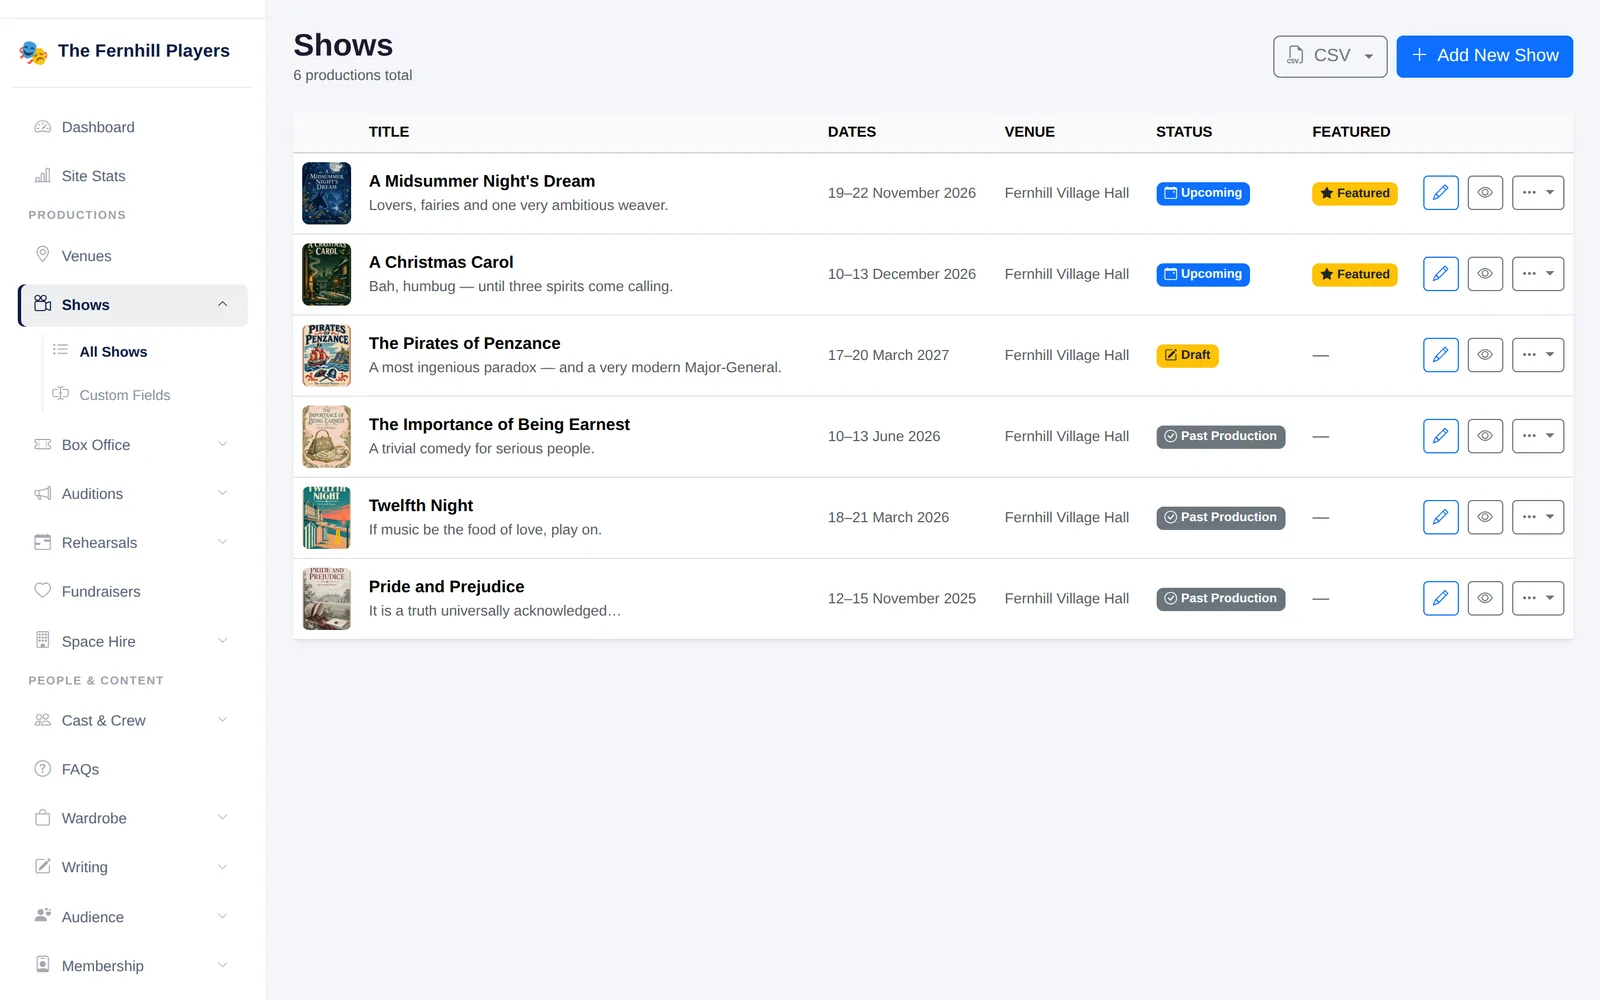Viewport: 1600px width, 1000px height.
Task: Preview The Pirates of Penzance eye icon
Action: tap(1485, 355)
